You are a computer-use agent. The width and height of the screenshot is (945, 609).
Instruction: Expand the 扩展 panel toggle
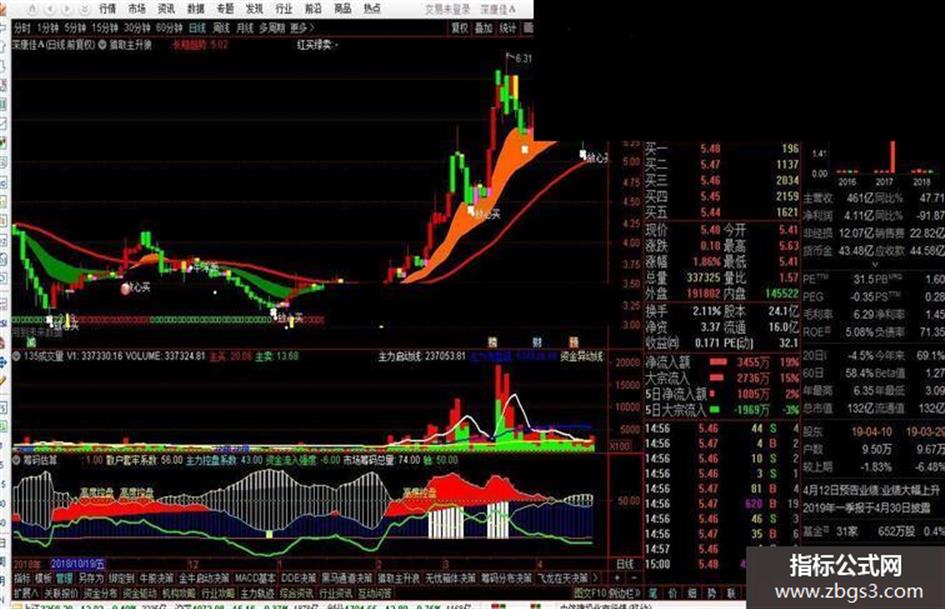pos(26,593)
